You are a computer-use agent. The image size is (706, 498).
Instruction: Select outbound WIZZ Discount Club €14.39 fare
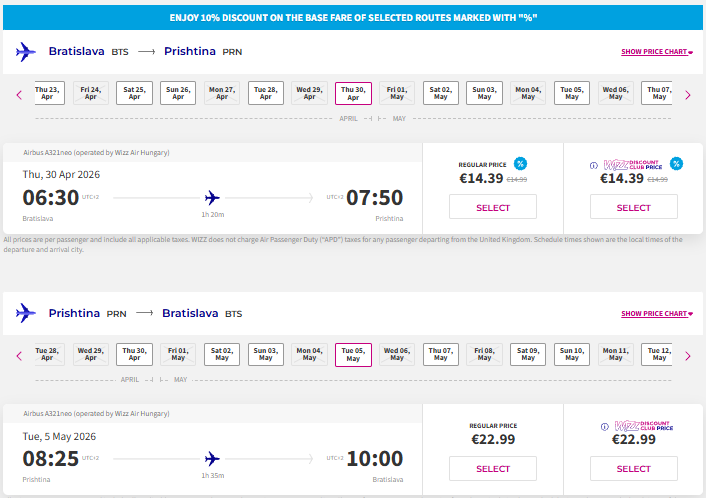(x=634, y=207)
